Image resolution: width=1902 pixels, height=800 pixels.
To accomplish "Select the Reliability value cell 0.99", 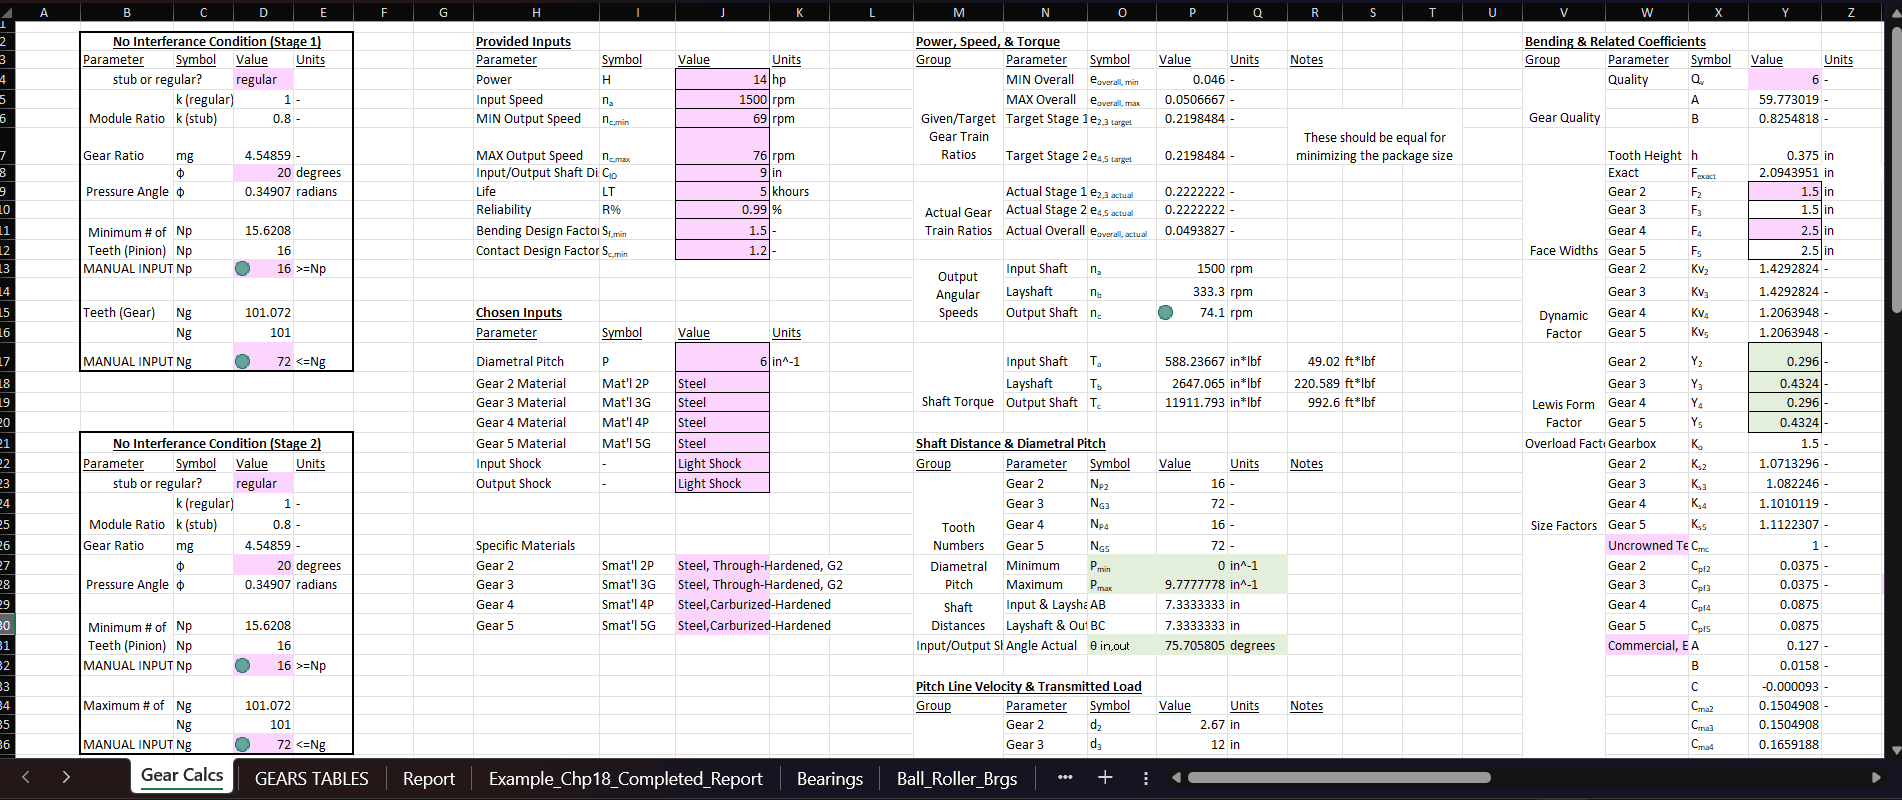I will (x=722, y=210).
